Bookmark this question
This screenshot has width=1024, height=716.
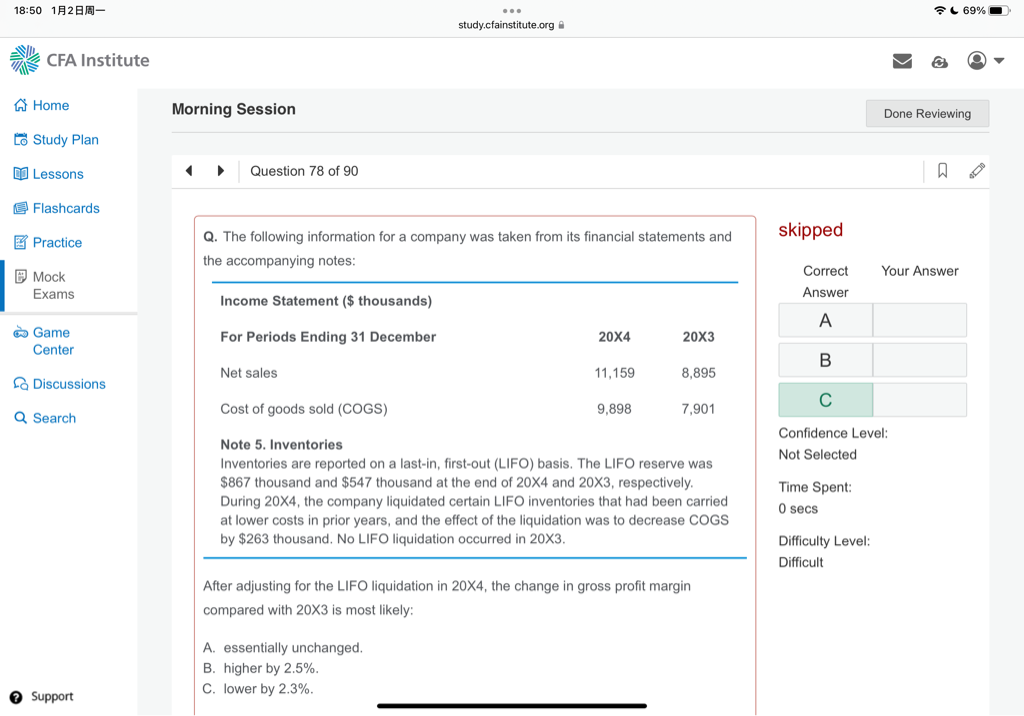[x=942, y=171]
